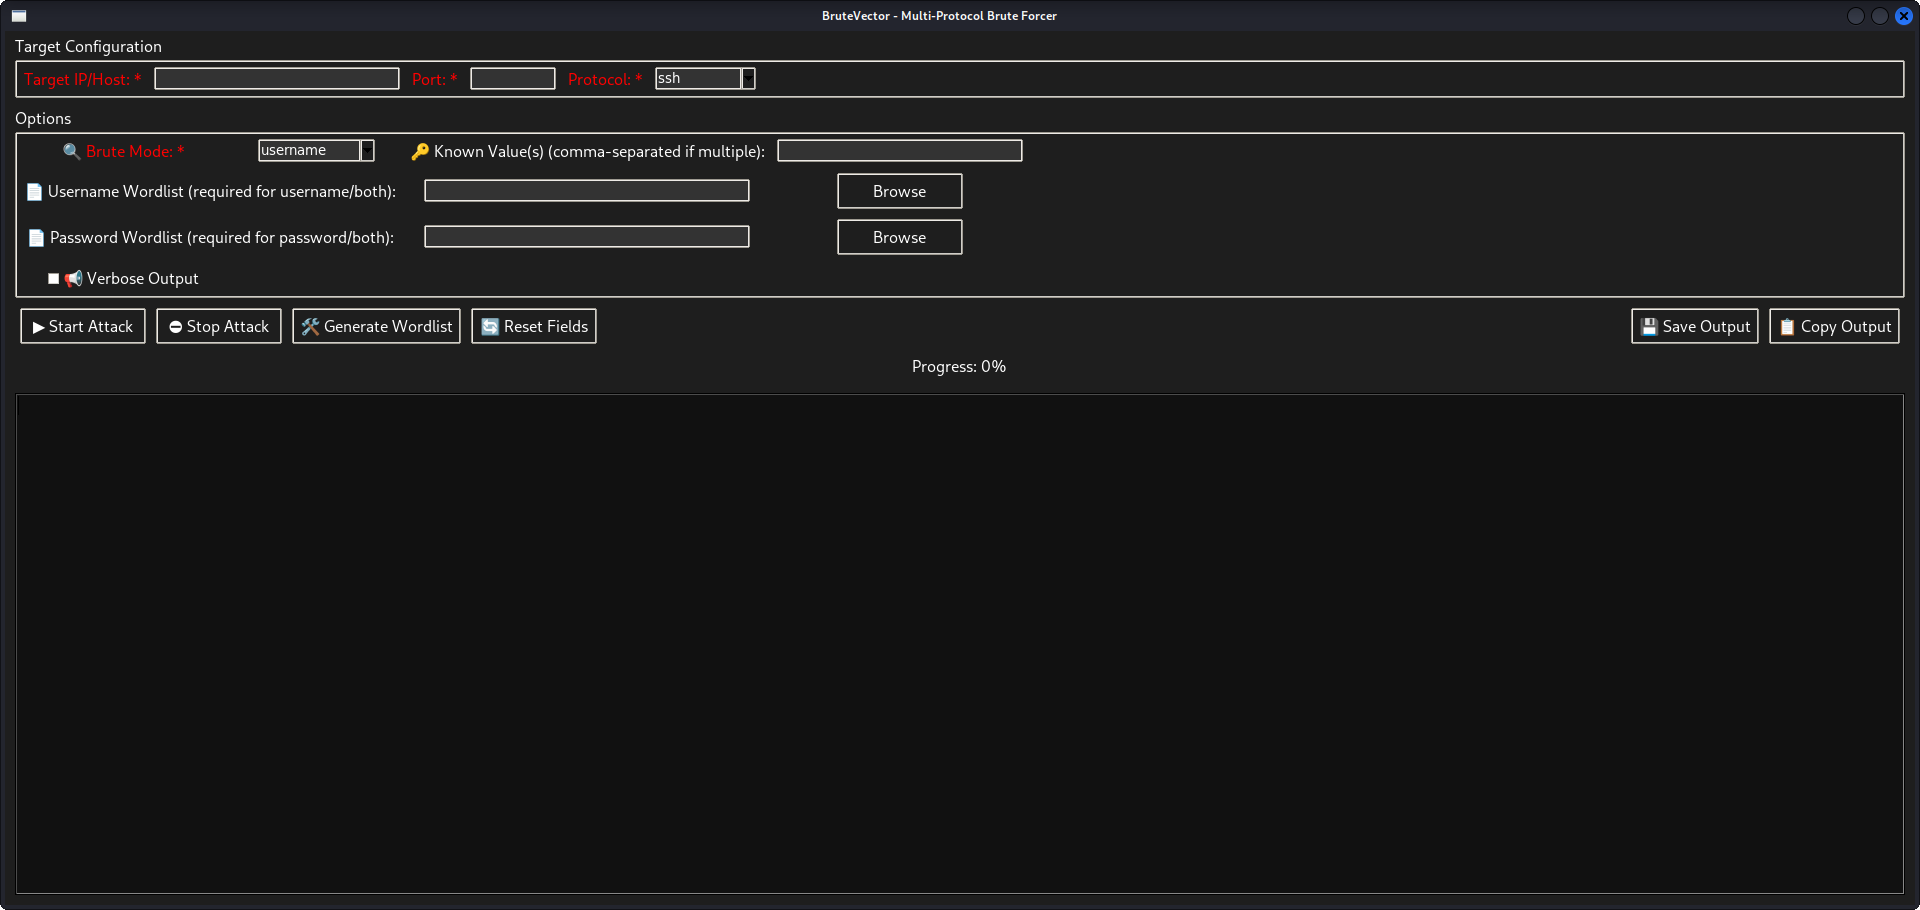Click the stop icon on Stop Attack

coord(176,326)
